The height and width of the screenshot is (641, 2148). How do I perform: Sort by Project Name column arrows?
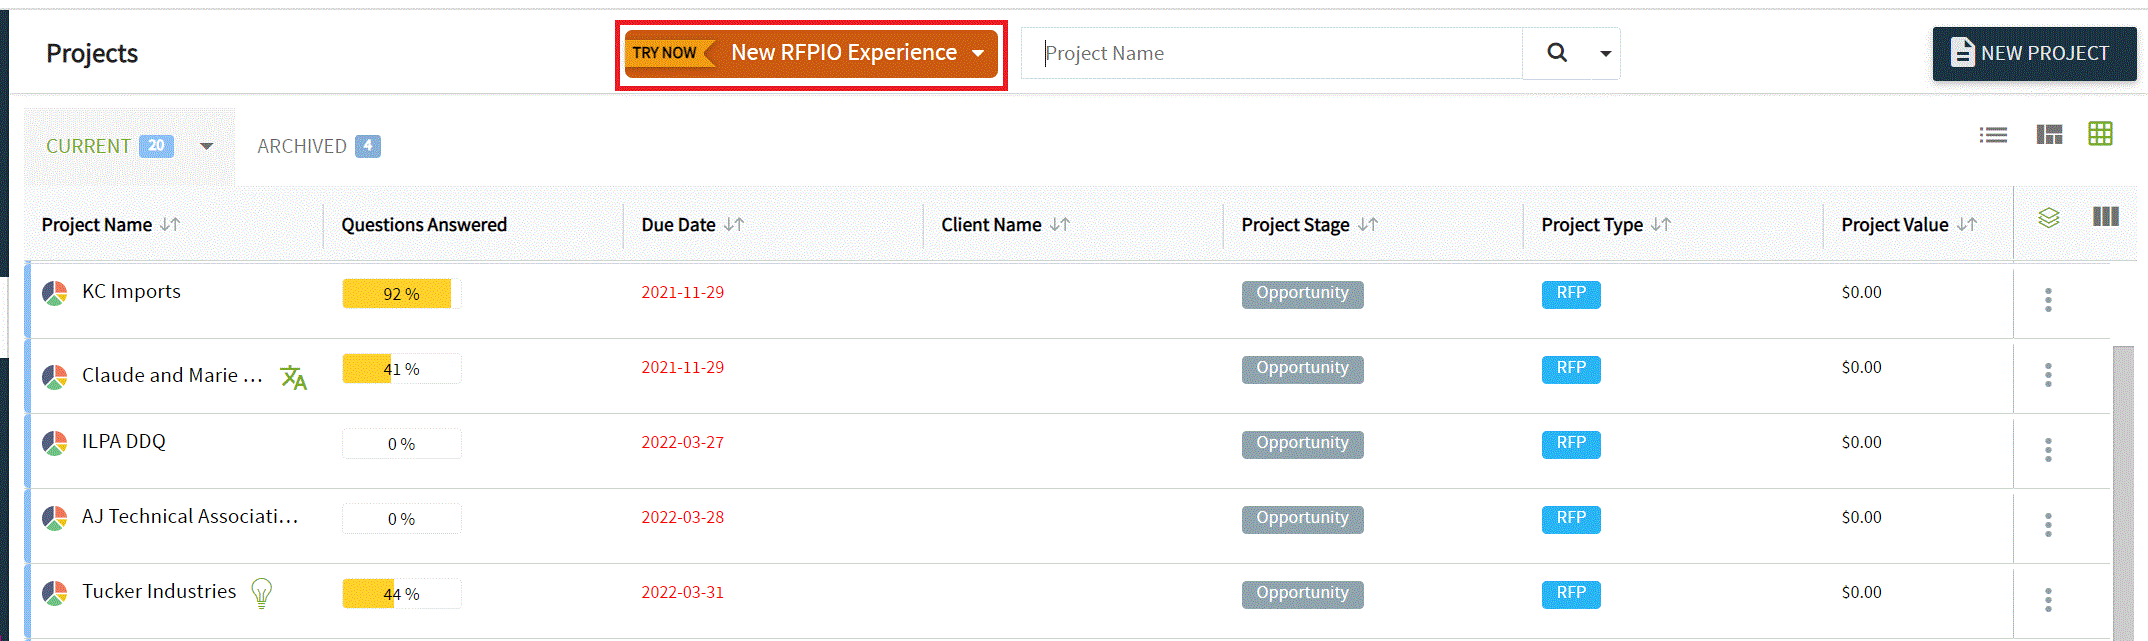(170, 225)
